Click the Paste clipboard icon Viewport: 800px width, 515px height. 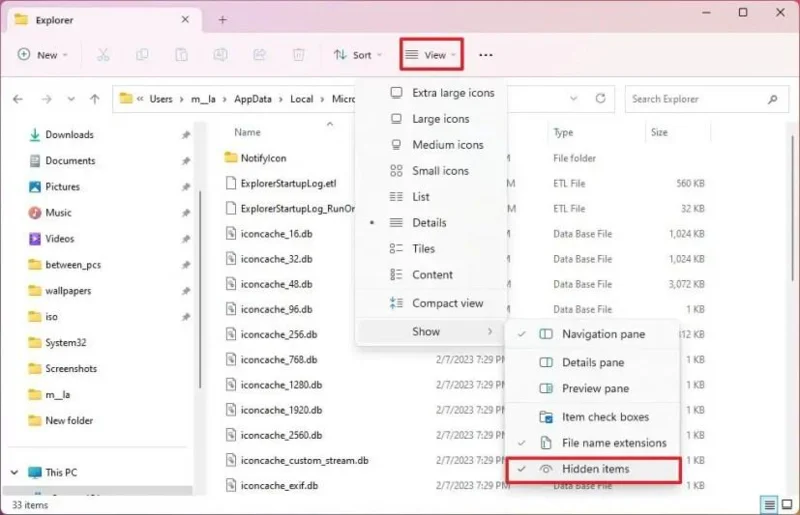(x=182, y=55)
